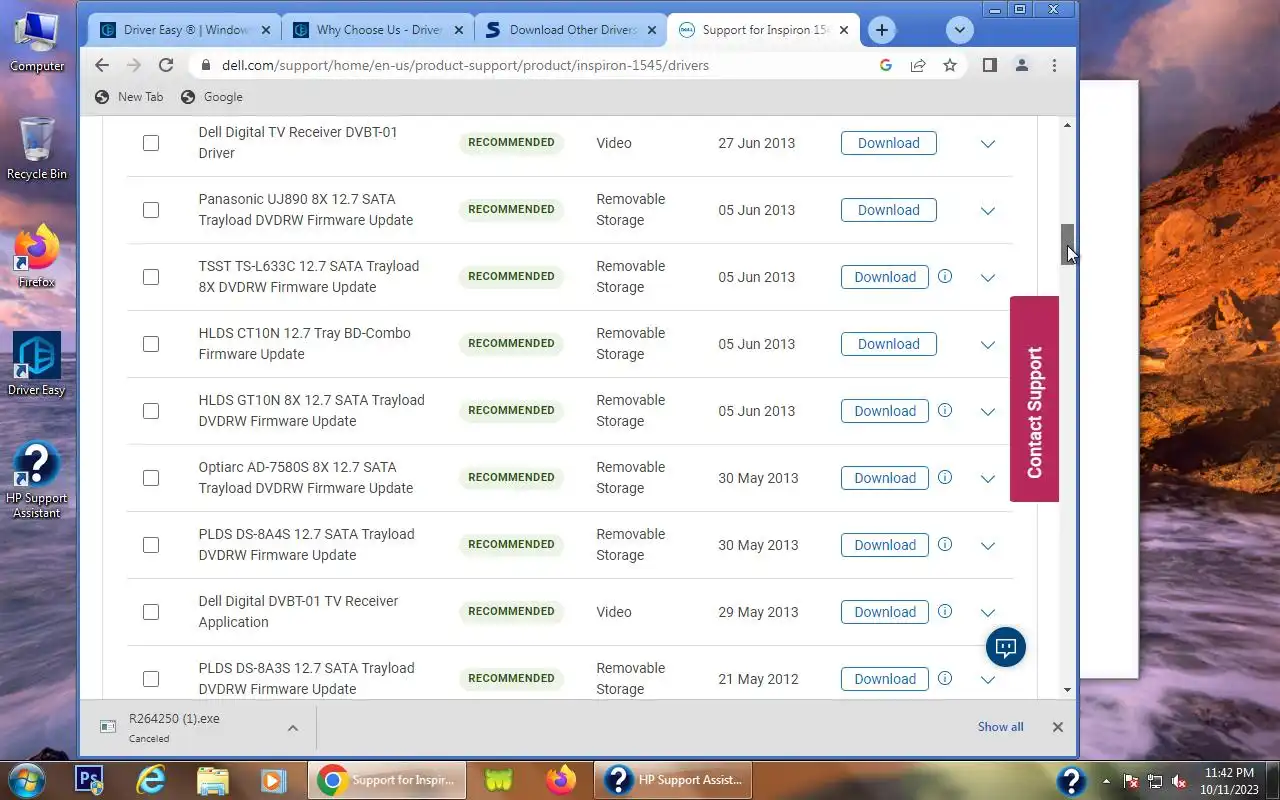Image resolution: width=1280 pixels, height=800 pixels.
Task: Select the HLDS CT10N BD-Combo checkbox
Action: click(151, 344)
